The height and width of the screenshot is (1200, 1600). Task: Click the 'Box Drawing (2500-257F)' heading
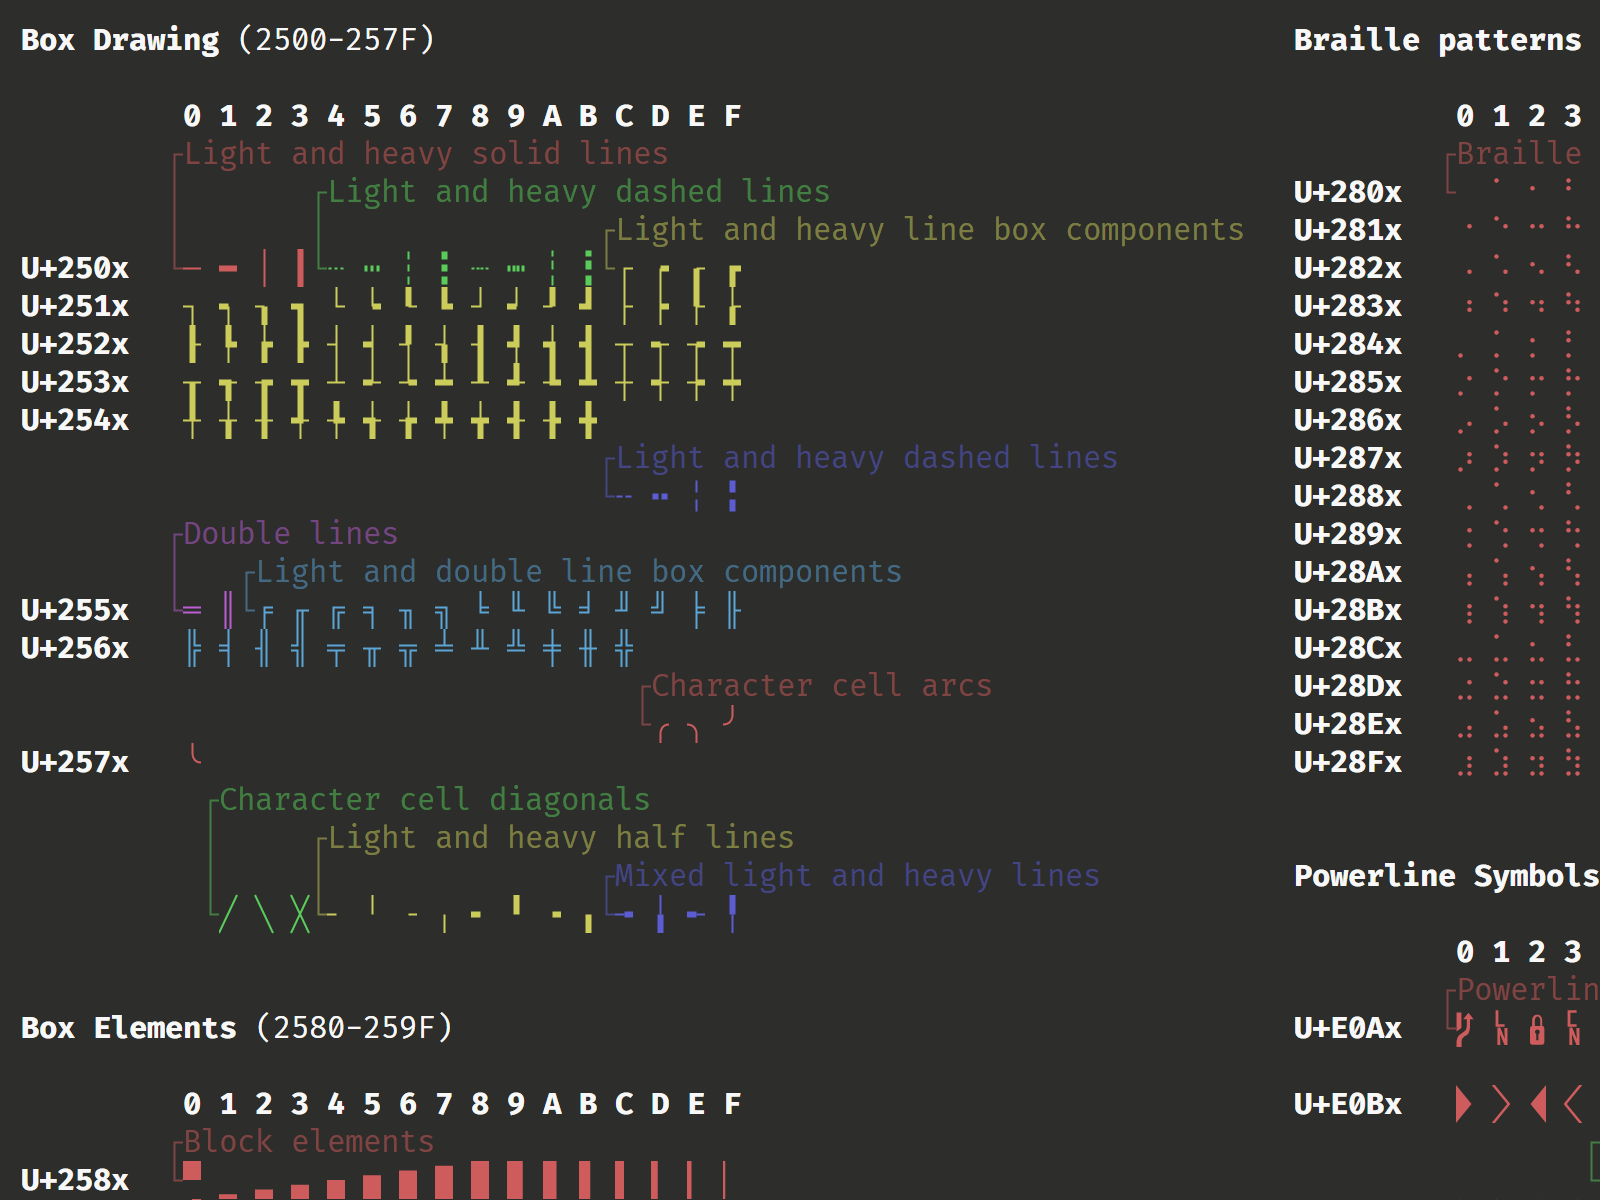pos(228,40)
